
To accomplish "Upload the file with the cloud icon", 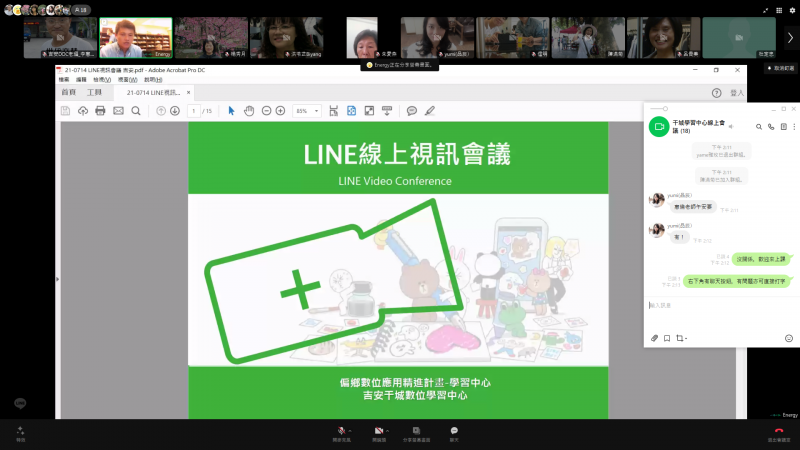I will (x=83, y=111).
